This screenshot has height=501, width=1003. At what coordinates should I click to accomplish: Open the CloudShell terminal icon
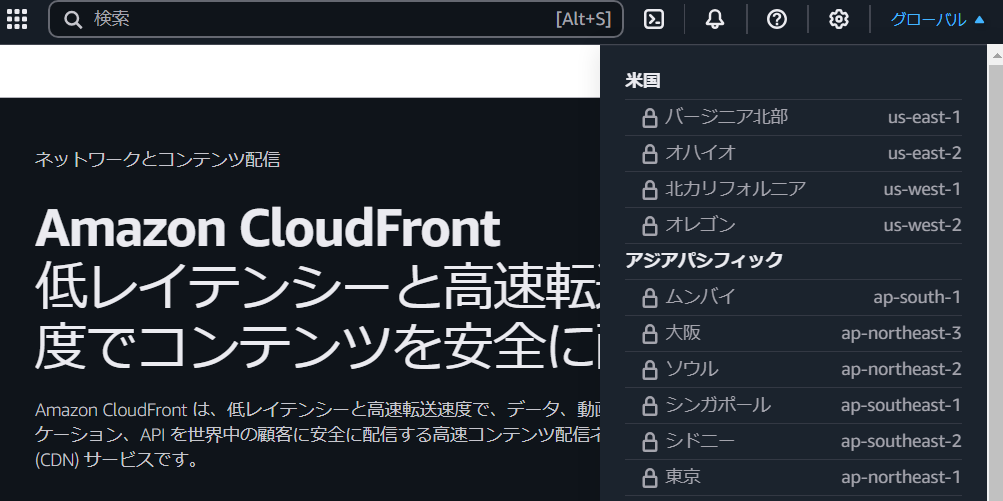653,19
